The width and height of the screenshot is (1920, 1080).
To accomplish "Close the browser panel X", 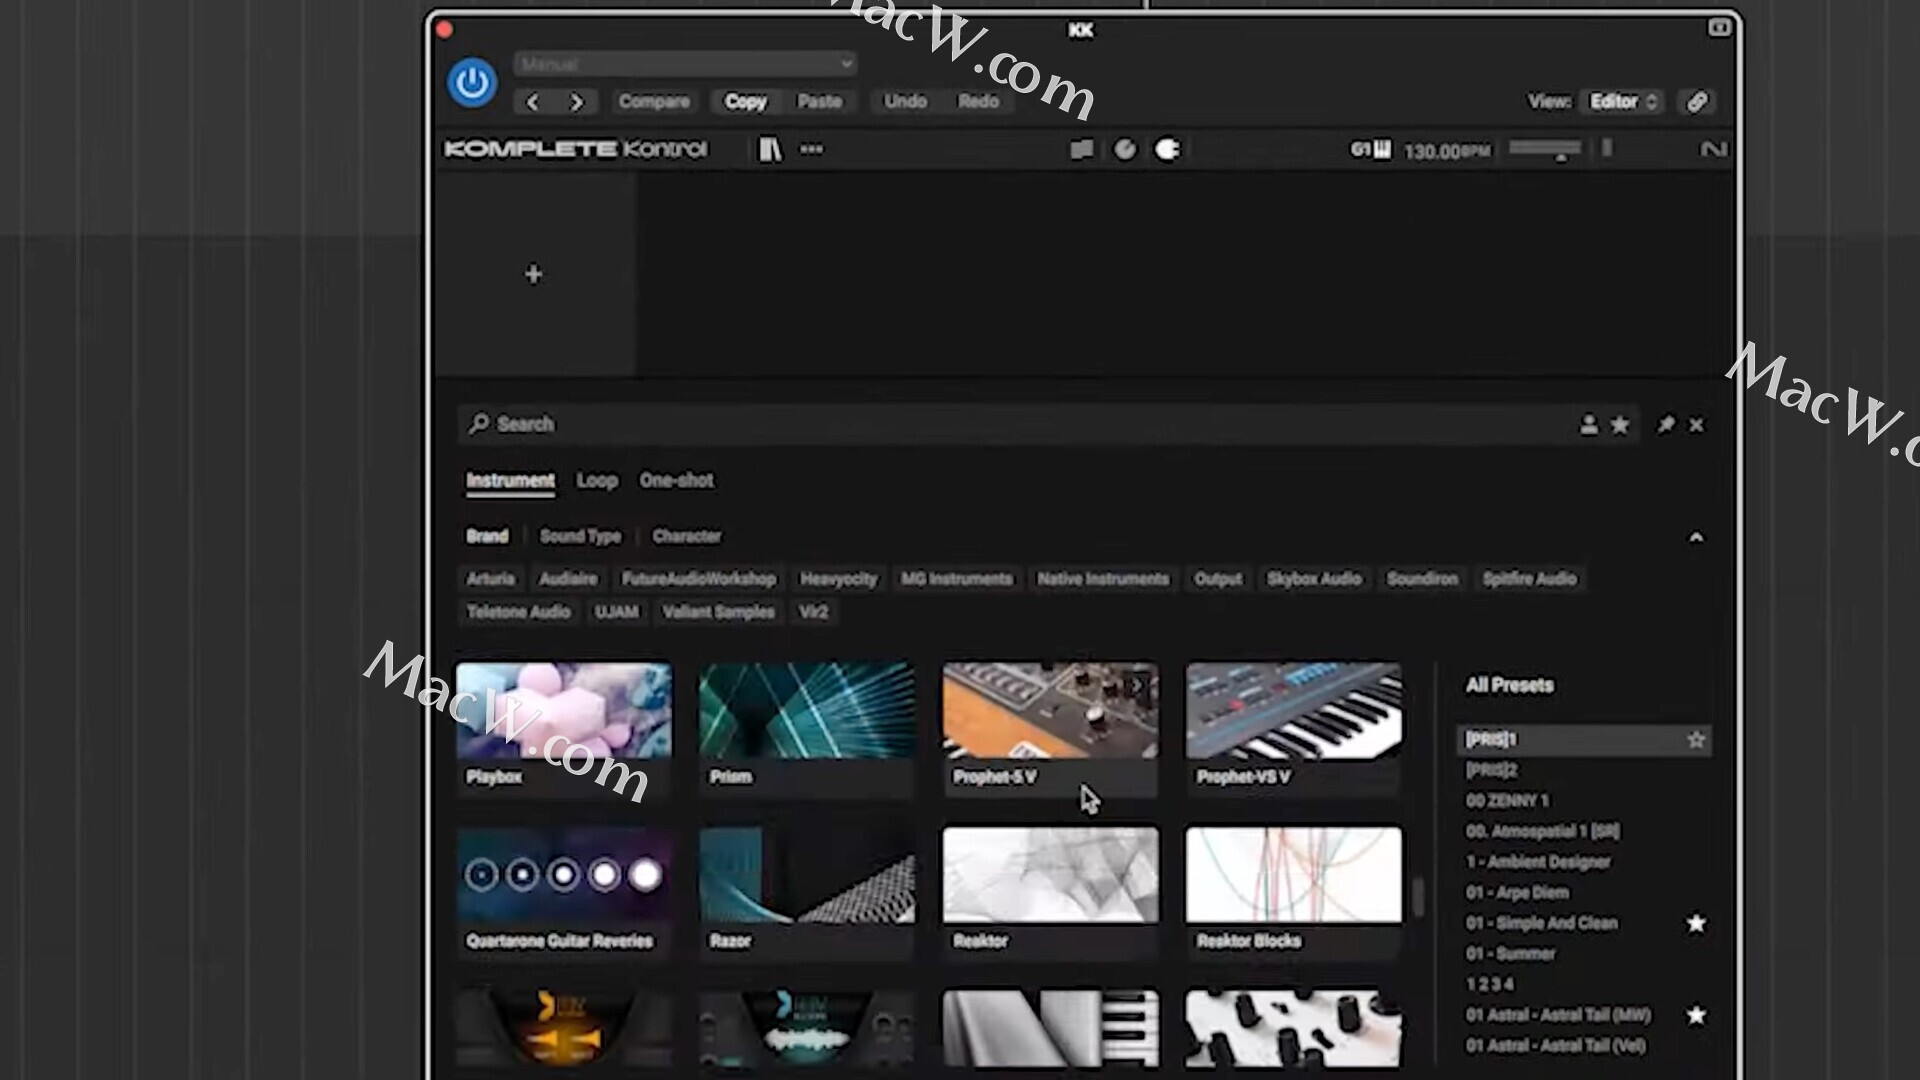I will coord(1696,425).
